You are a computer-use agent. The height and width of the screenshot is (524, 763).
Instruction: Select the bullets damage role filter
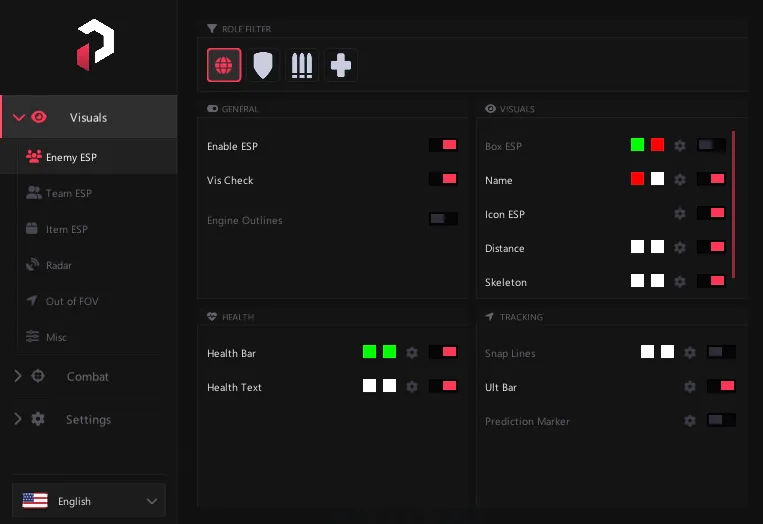302,65
